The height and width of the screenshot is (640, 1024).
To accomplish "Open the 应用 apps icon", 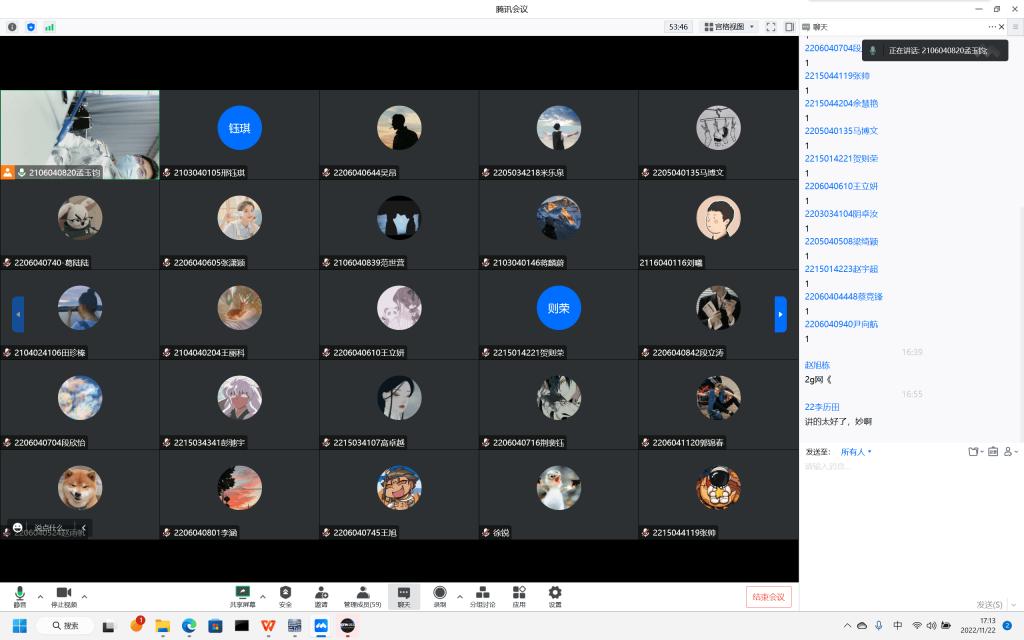I will 519,596.
